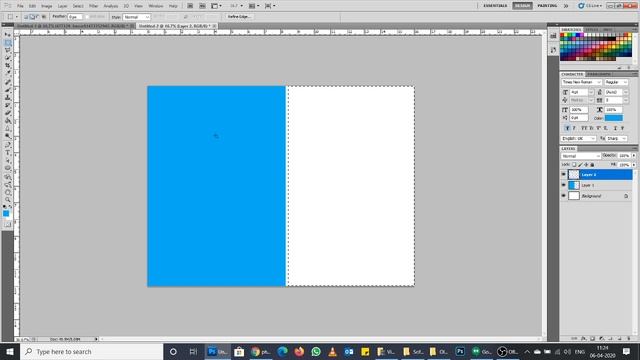Click the Intersect with selection mode button

44,17
